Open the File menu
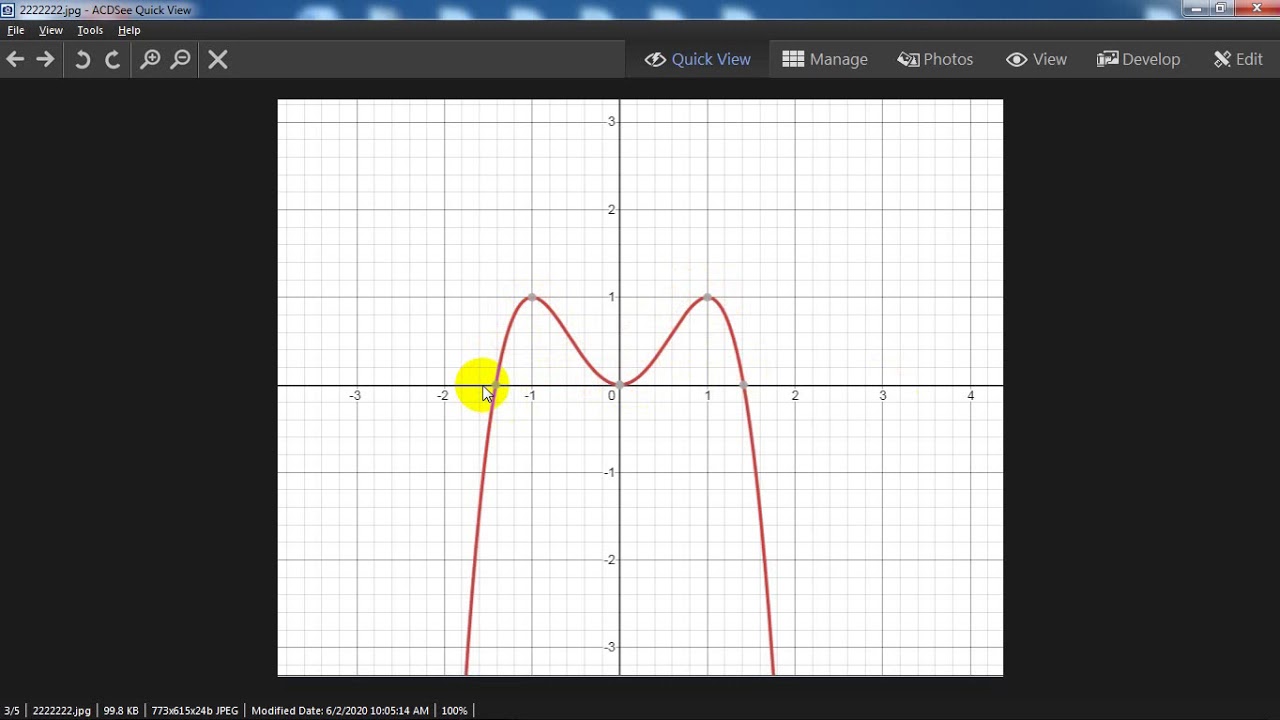Viewport: 1280px width, 720px height. pyautogui.click(x=16, y=30)
